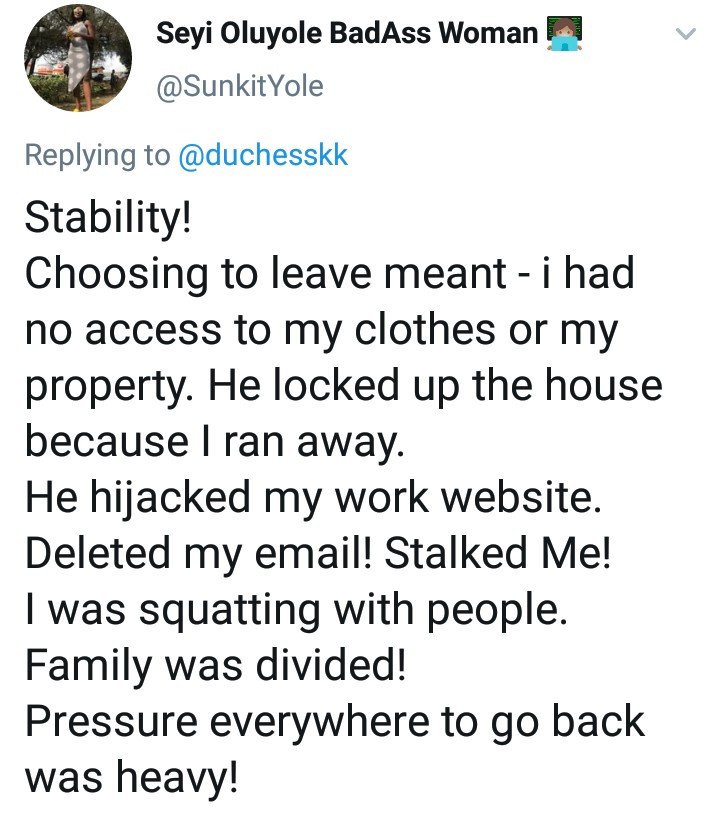Tap 'He hijacked my work website.' line

(x=313, y=498)
